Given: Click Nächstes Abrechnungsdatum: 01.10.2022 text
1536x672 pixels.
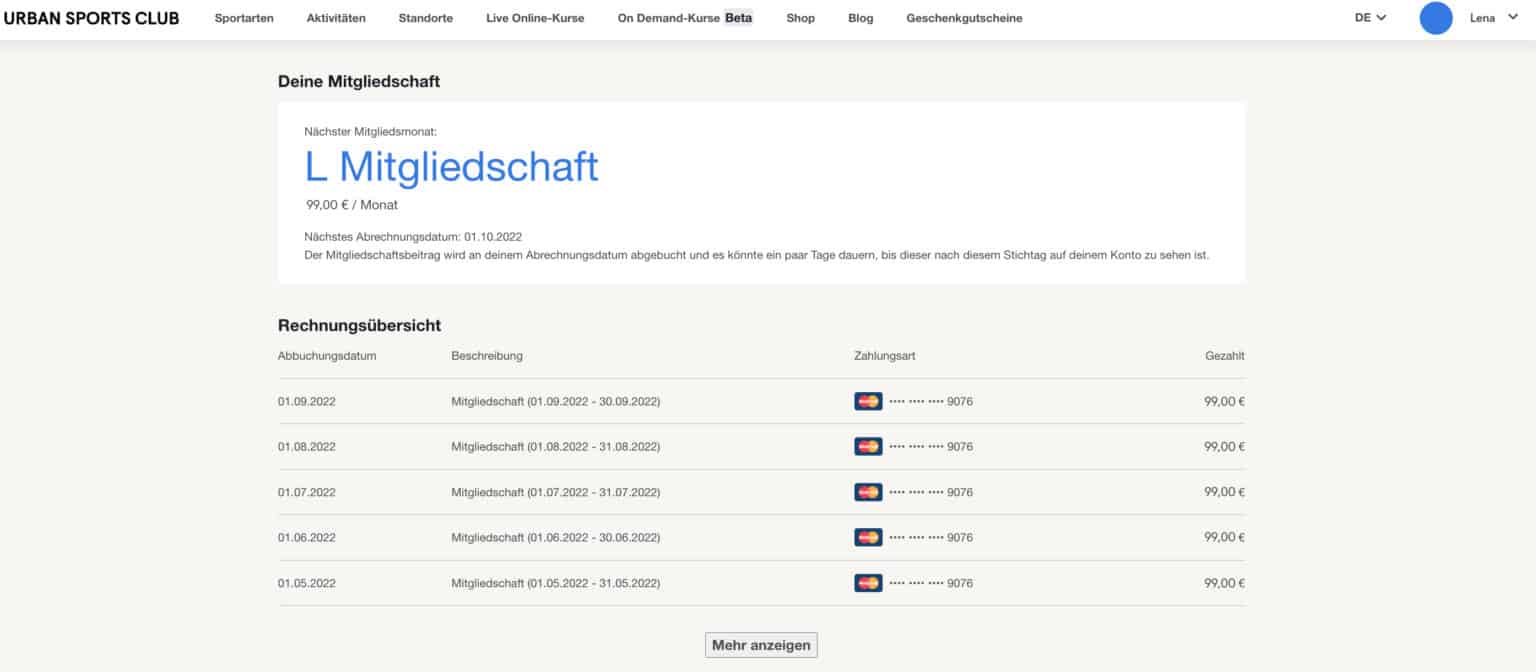Looking at the screenshot, I should [x=413, y=237].
